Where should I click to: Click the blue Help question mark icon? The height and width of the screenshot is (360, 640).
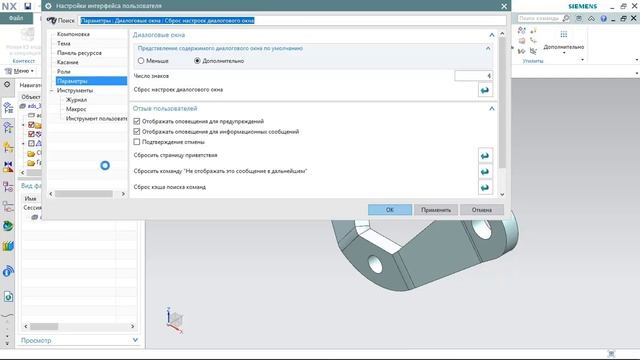click(x=603, y=18)
